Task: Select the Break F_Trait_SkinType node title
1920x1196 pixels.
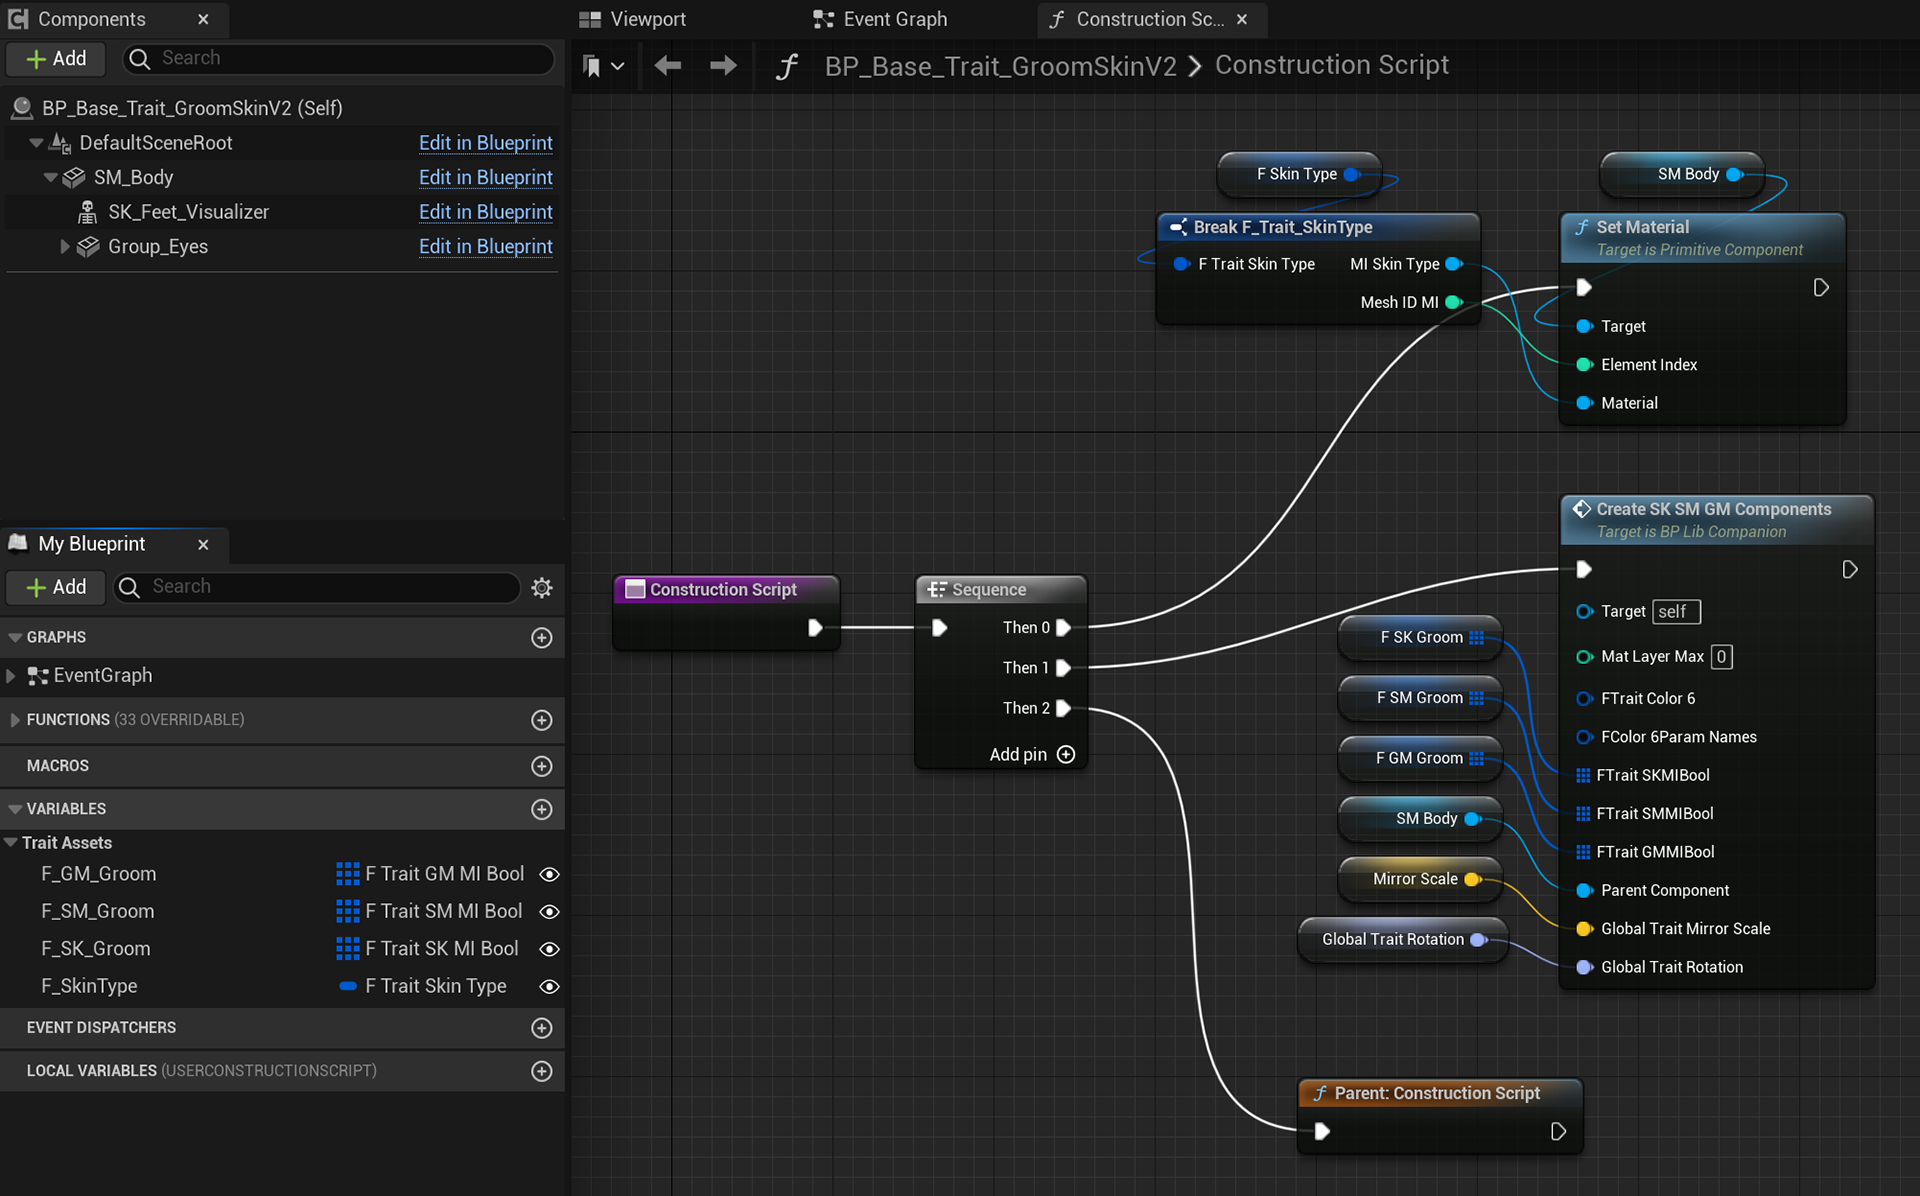Action: (x=1282, y=228)
